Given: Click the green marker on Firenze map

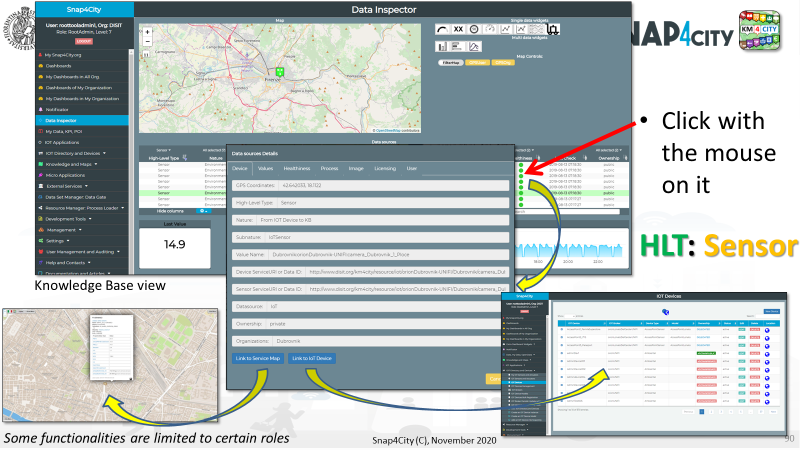Looking at the screenshot, I should 281,72.
